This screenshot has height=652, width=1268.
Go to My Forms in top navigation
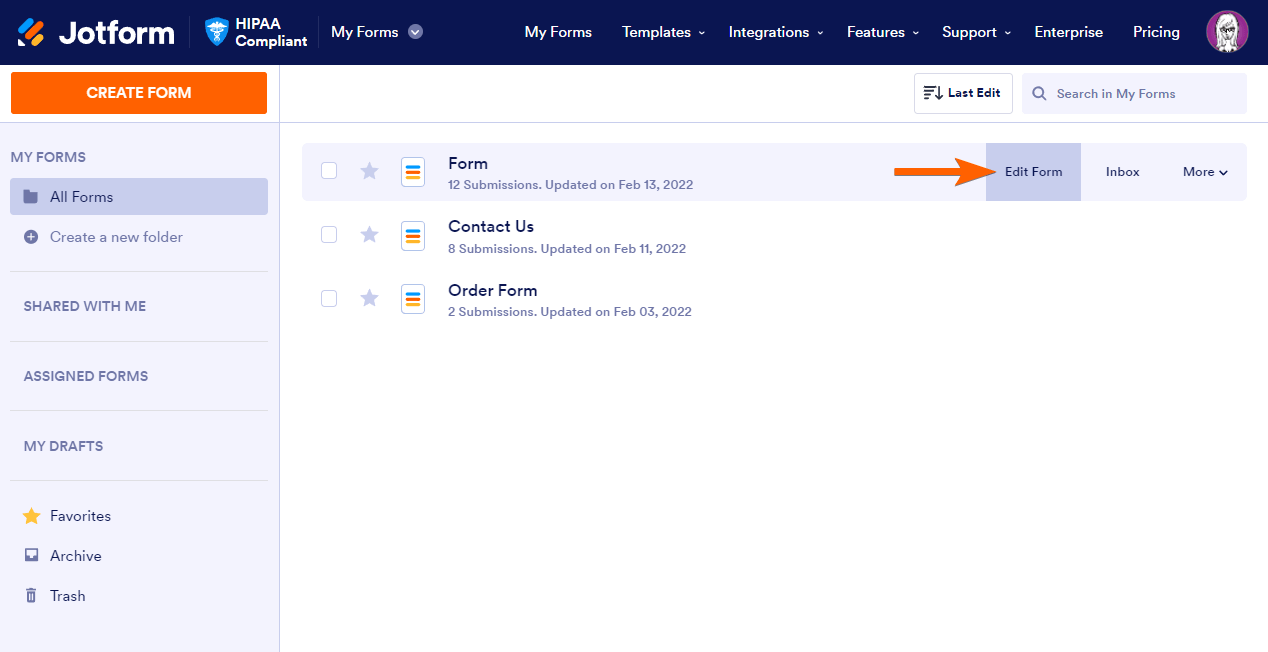click(558, 32)
